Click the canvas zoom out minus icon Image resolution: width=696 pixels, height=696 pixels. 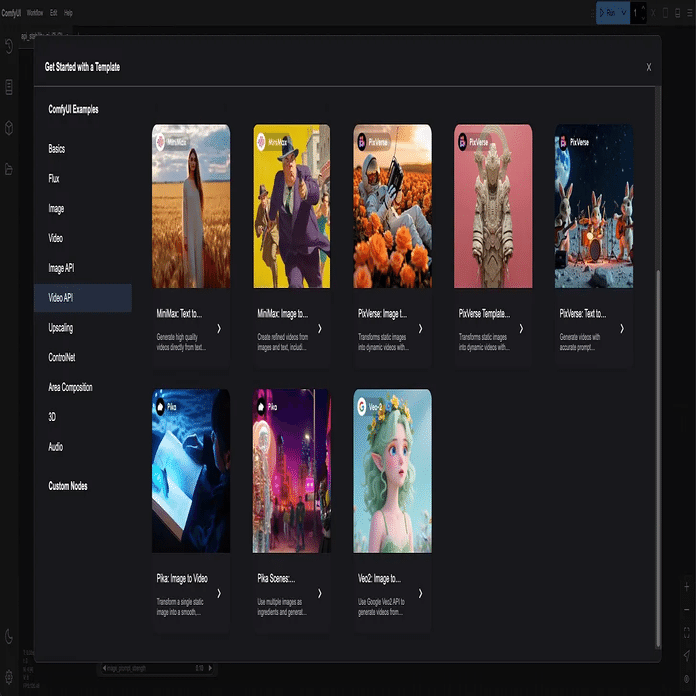pos(687,610)
